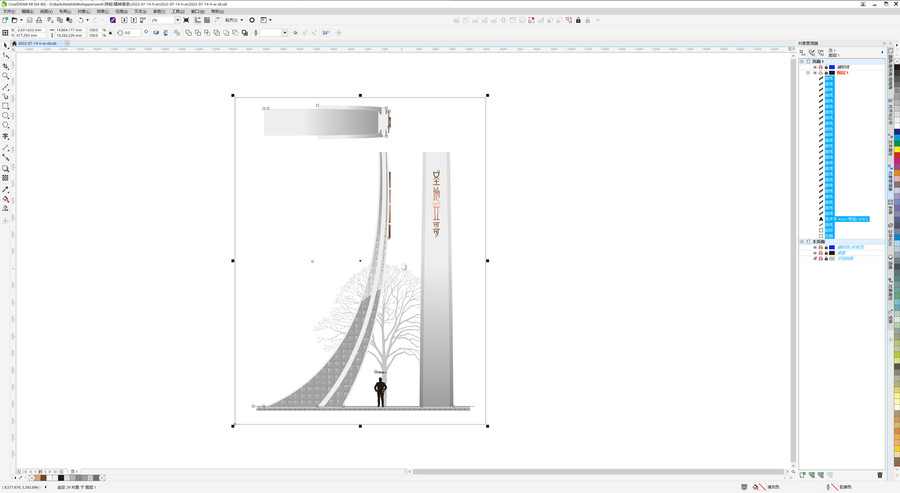Toggle printer icon of 图层1 layer

tap(821, 73)
